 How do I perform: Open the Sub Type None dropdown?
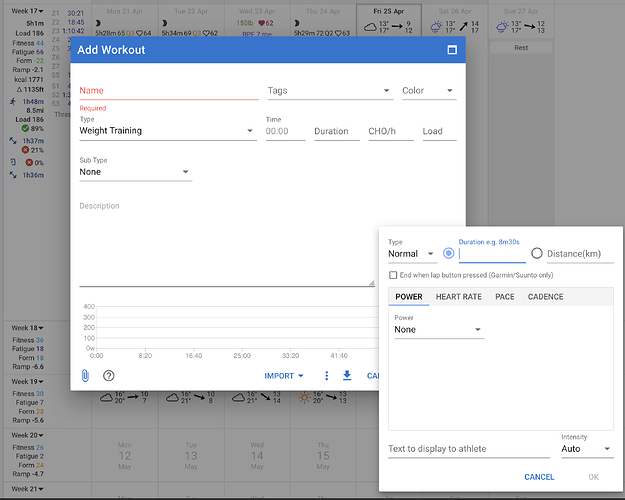tap(136, 172)
